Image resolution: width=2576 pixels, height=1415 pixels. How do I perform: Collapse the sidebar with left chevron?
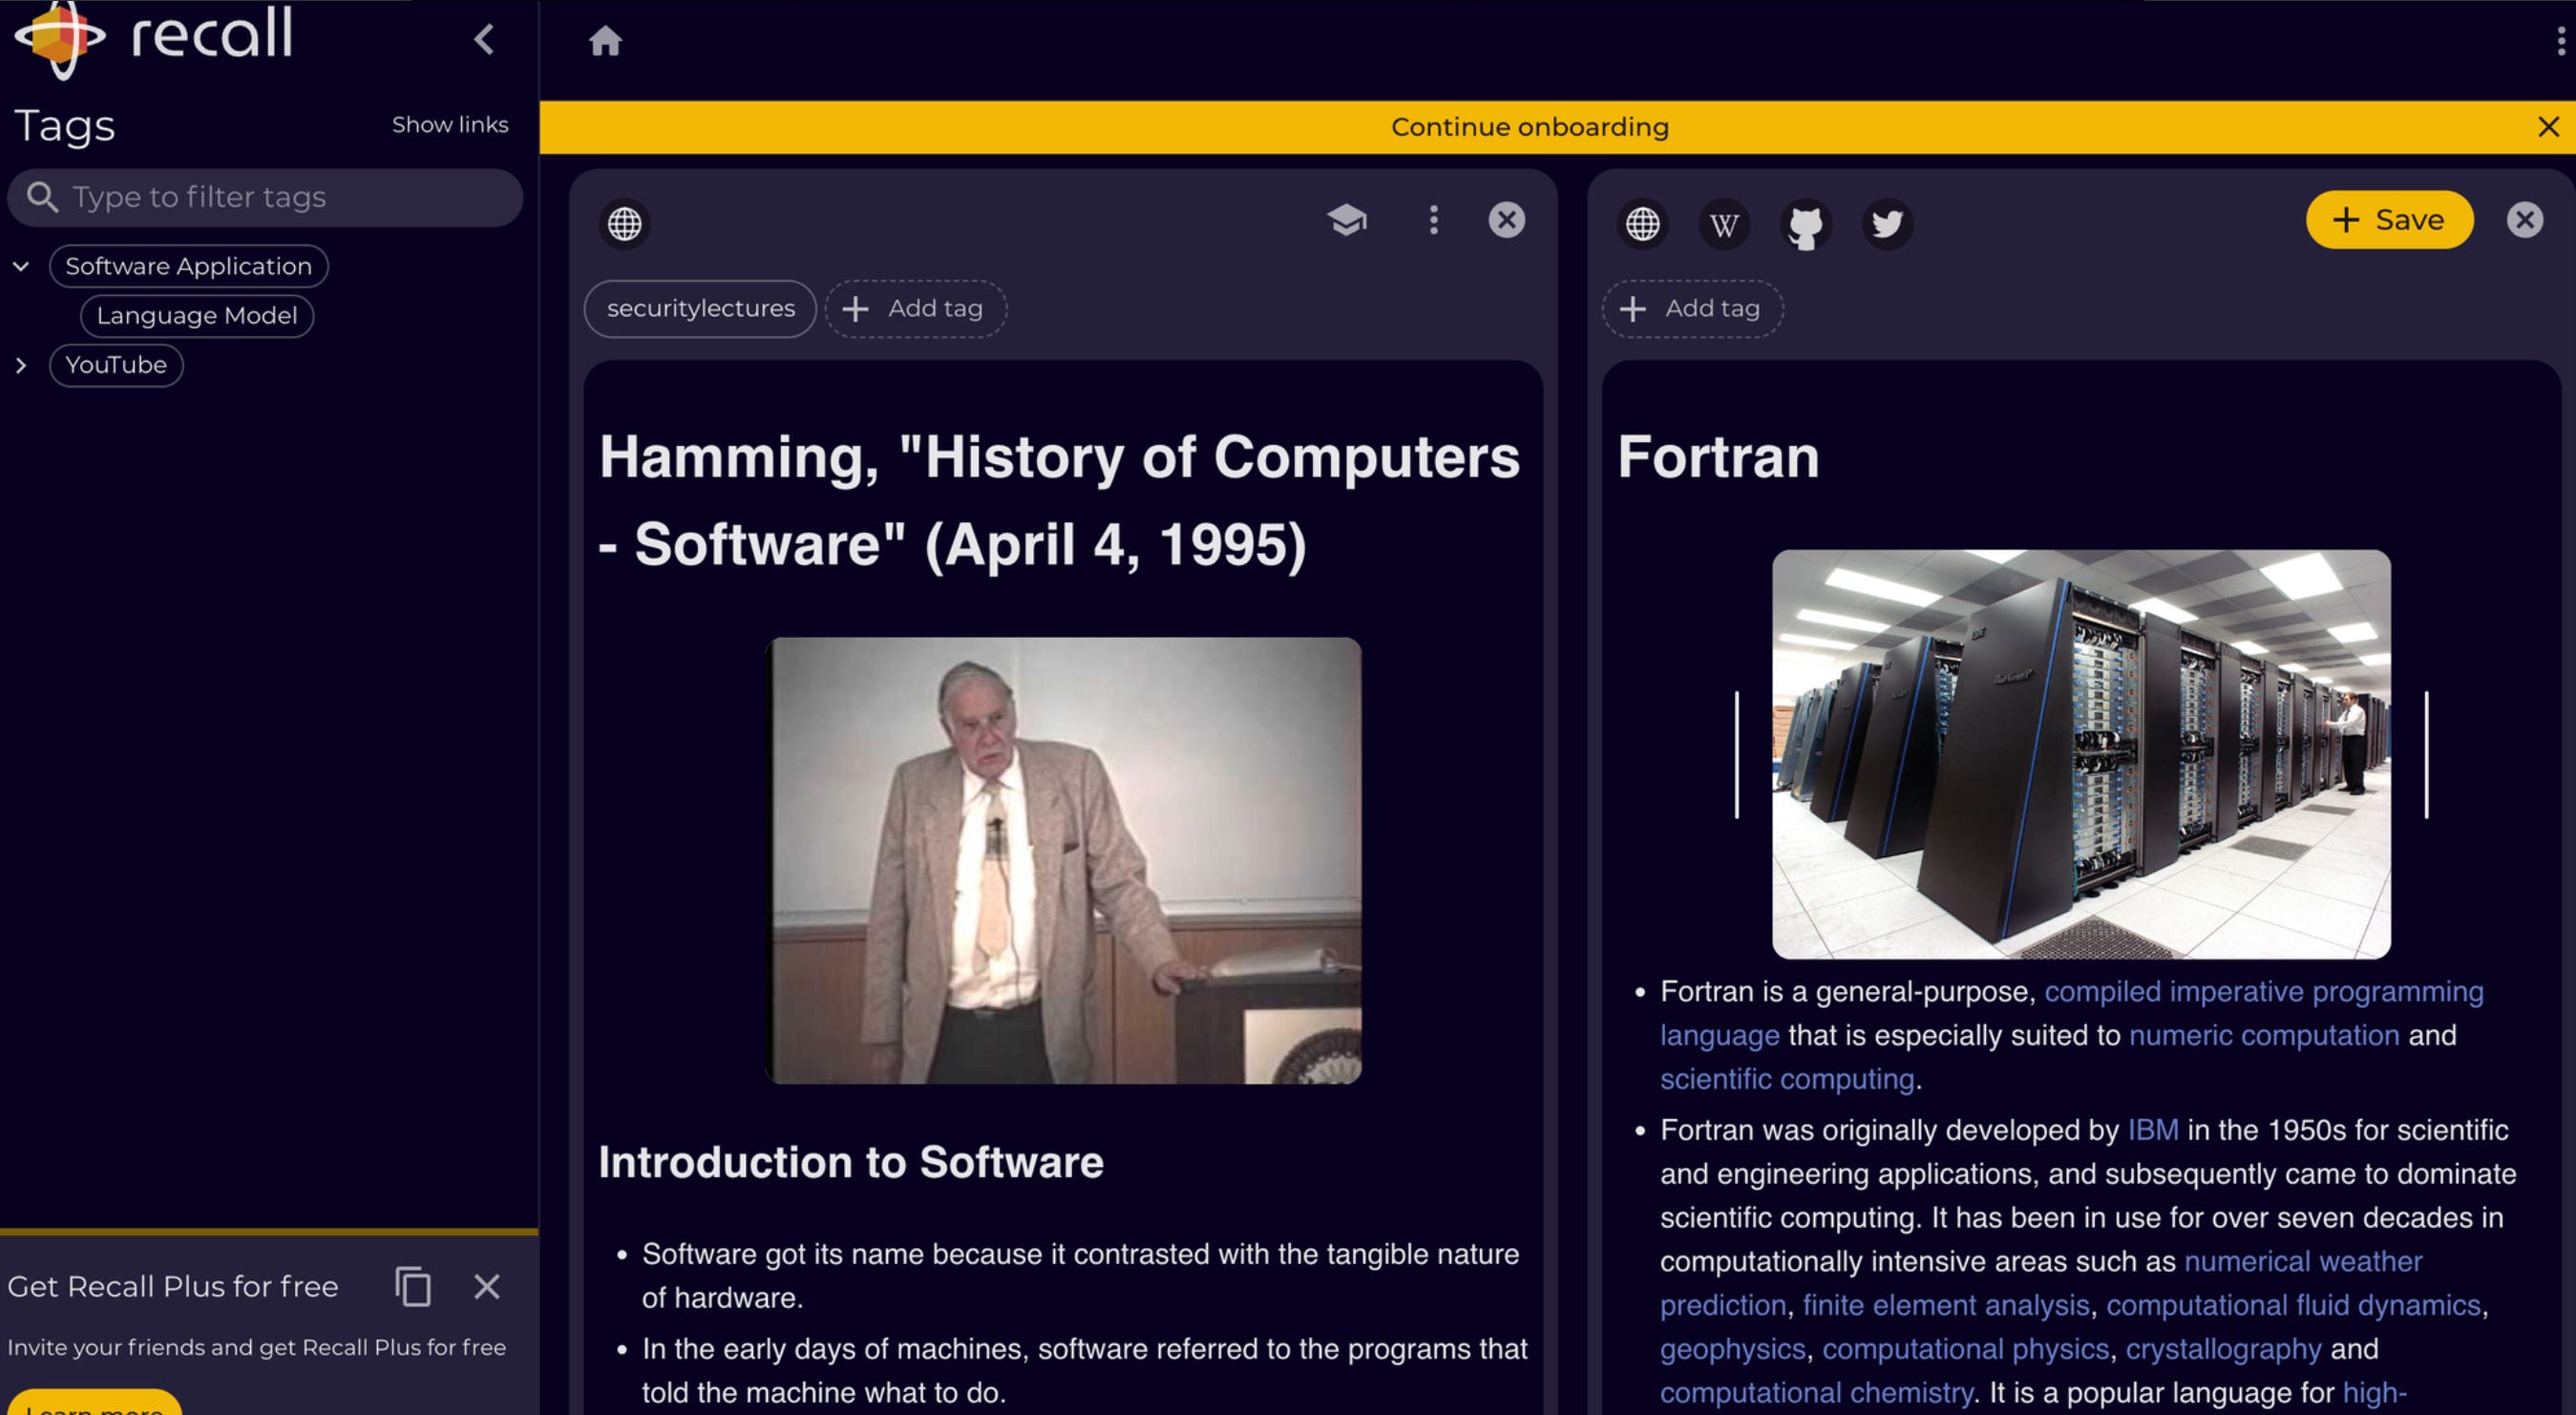tap(484, 39)
